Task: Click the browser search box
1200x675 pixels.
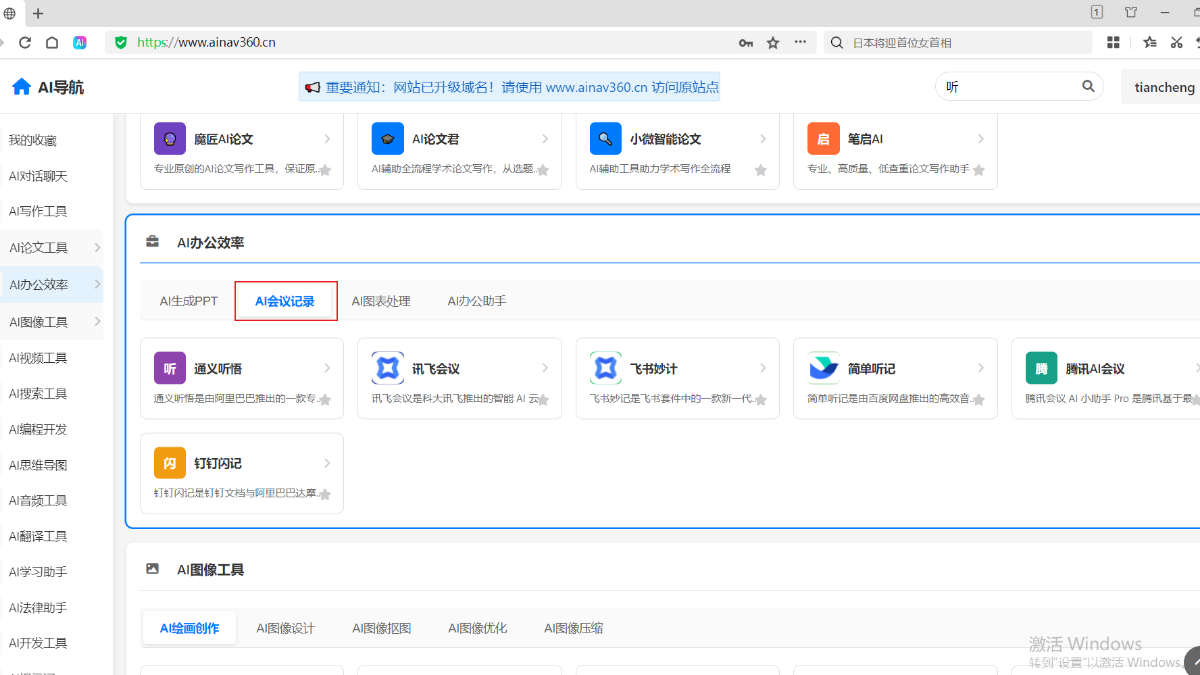Action: [x=958, y=42]
